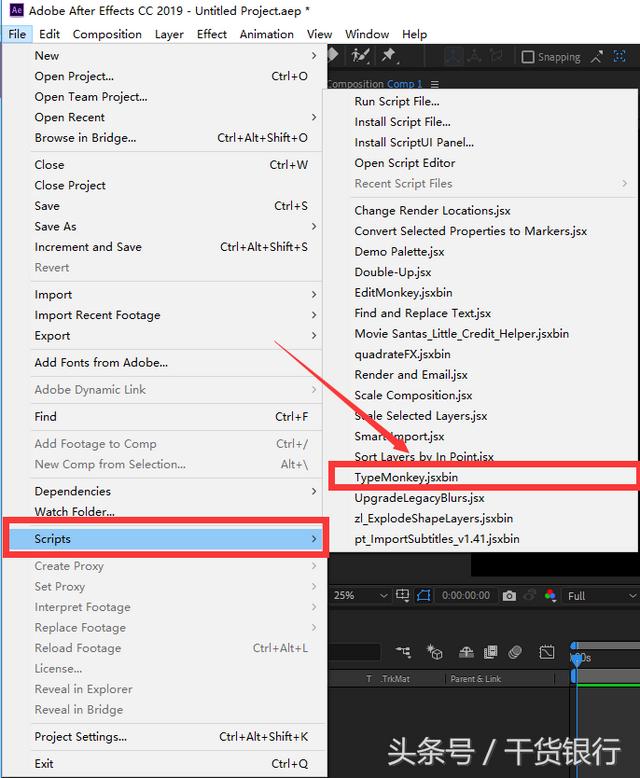Choose Add Fonts from Adobe...
640x778 pixels.
(x=164, y=363)
